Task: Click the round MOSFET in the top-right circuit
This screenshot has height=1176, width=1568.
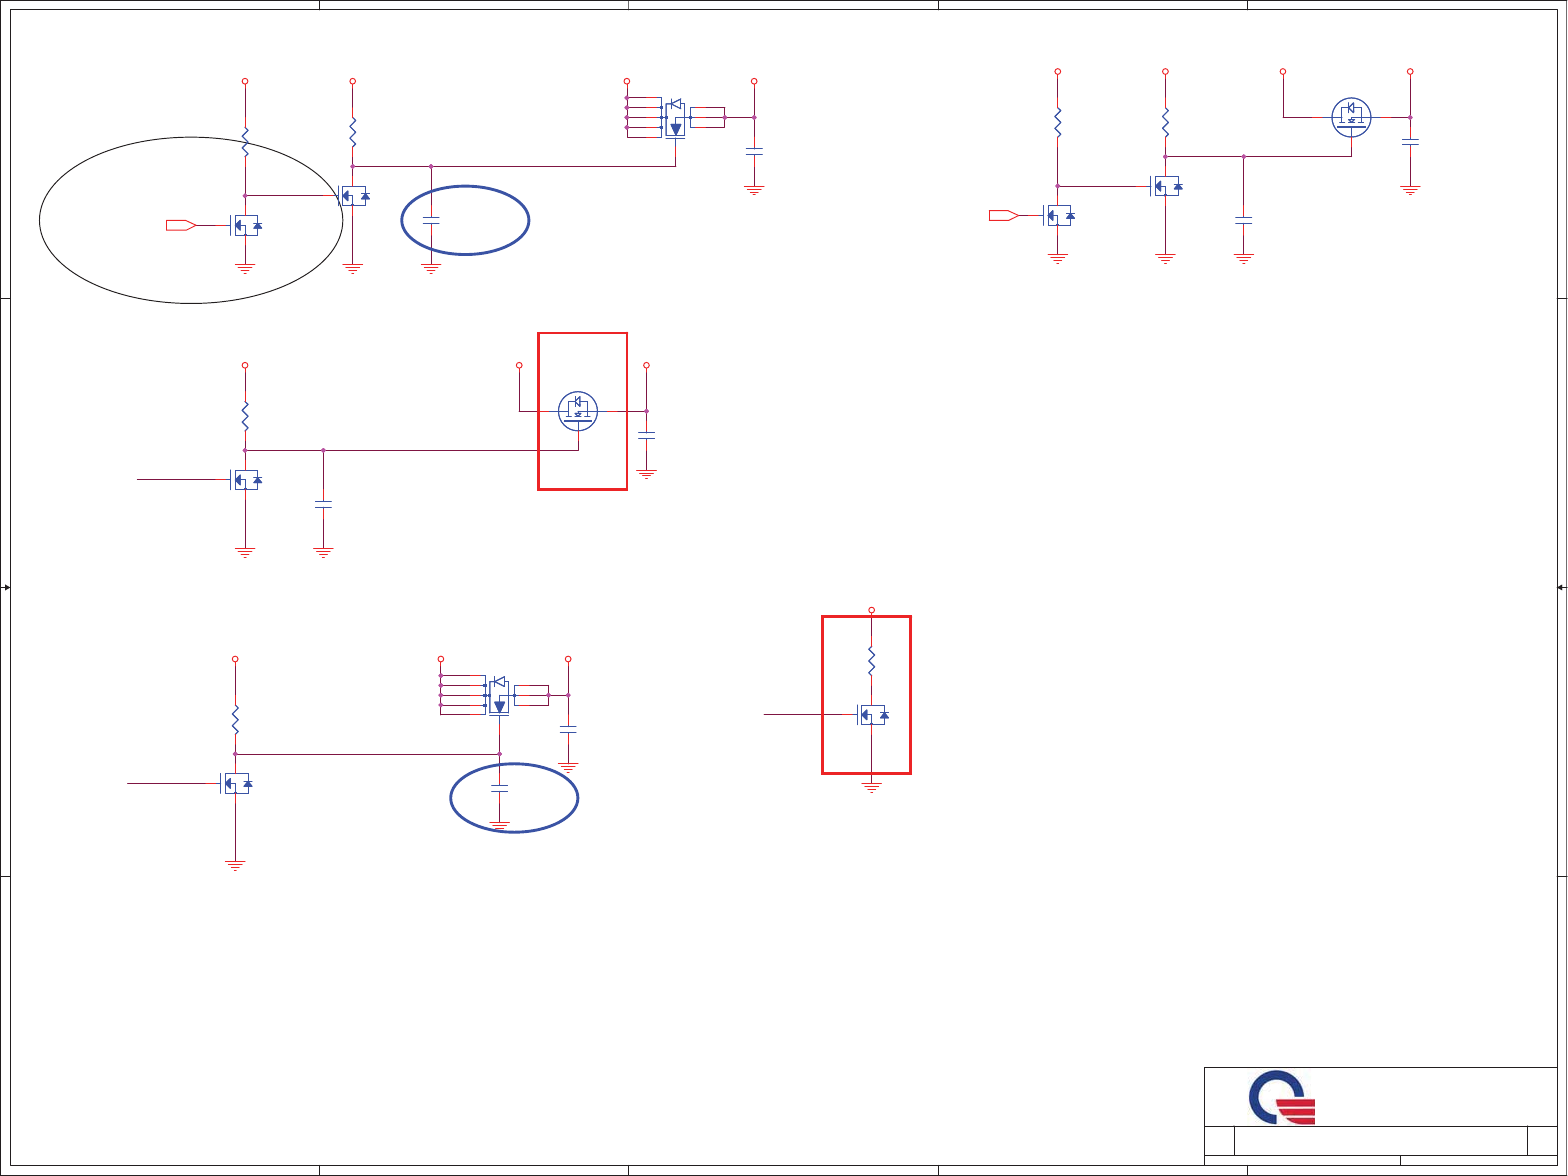Action: point(1351,117)
